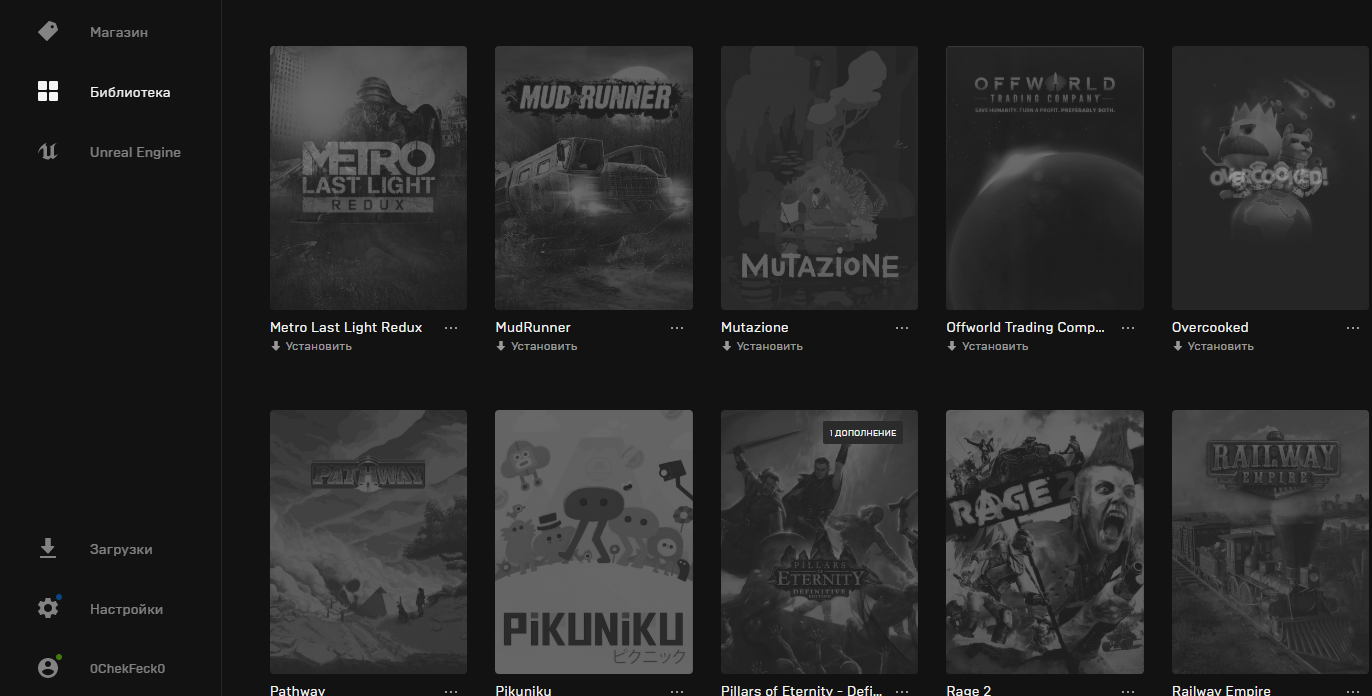Click the 1 дополнение badge on Pillars of Eternity
Screen dimensions: 1372x696
[x=863, y=433]
